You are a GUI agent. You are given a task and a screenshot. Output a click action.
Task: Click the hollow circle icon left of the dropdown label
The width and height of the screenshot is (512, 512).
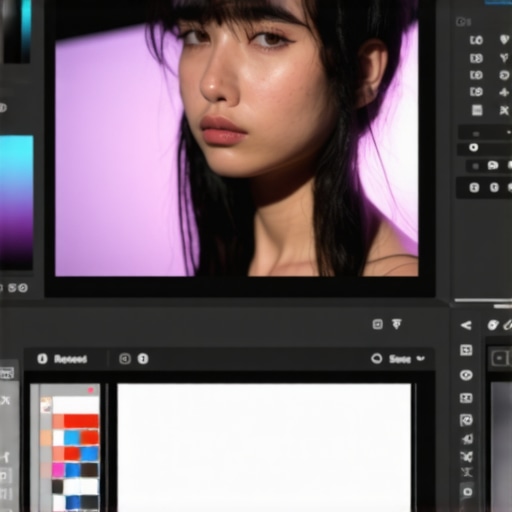coord(377,359)
